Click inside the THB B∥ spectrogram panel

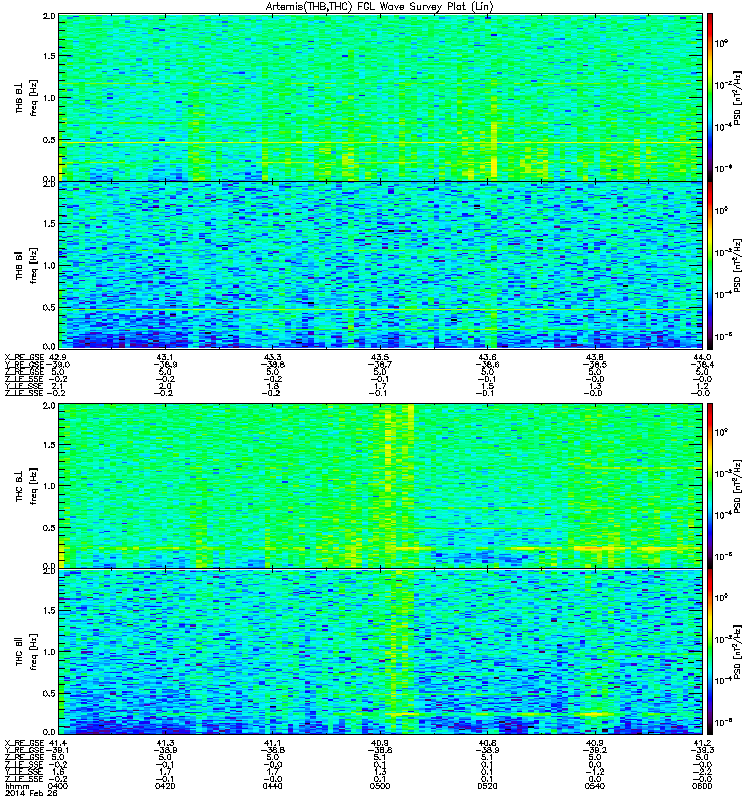380,265
